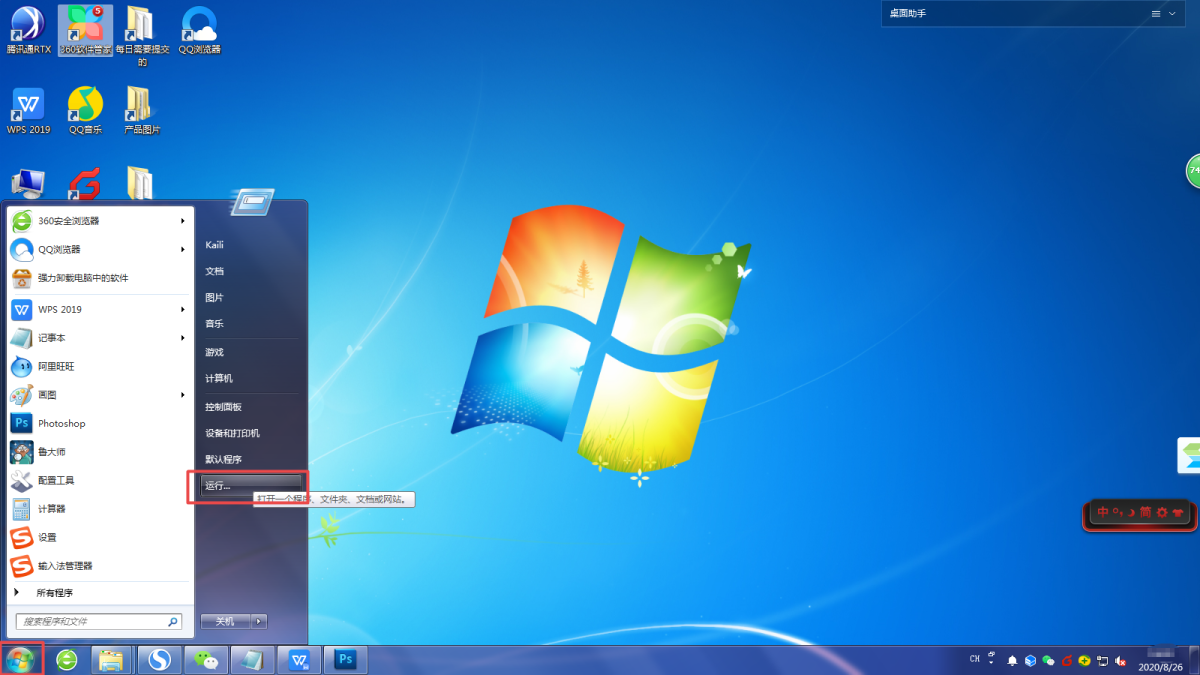Toggle the moon half-width icon on IME bar
This screenshot has height=675, width=1200.
[x=1132, y=513]
